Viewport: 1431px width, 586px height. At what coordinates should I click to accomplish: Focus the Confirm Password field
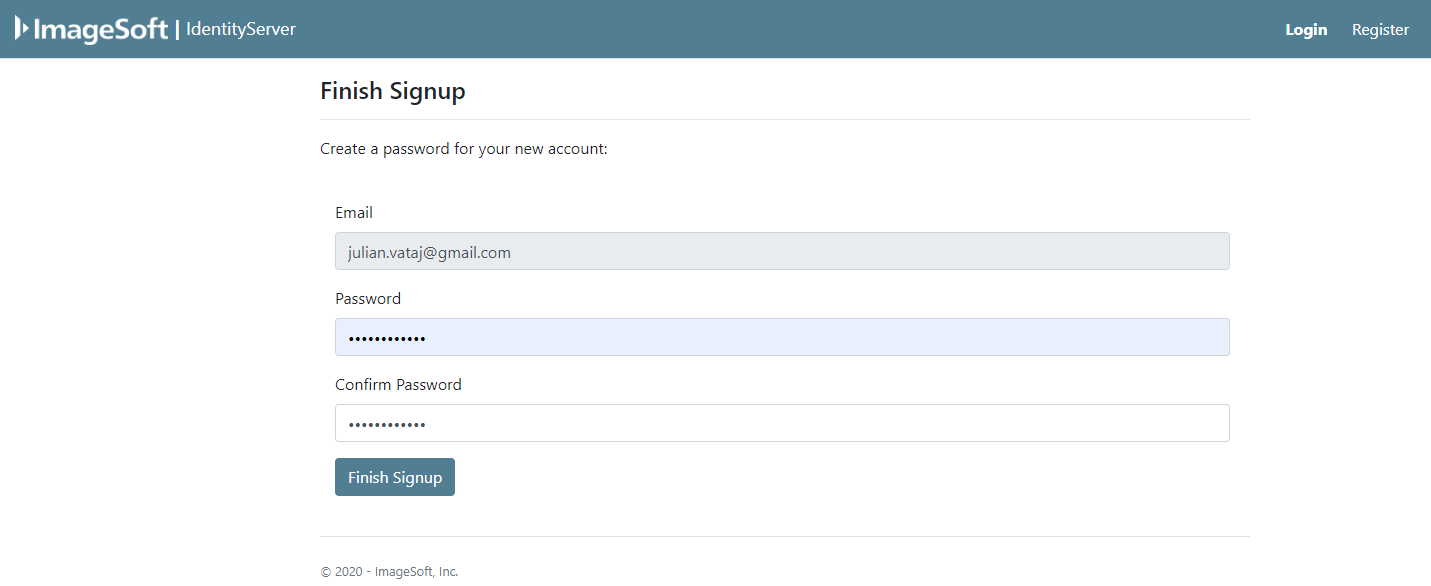pos(782,423)
